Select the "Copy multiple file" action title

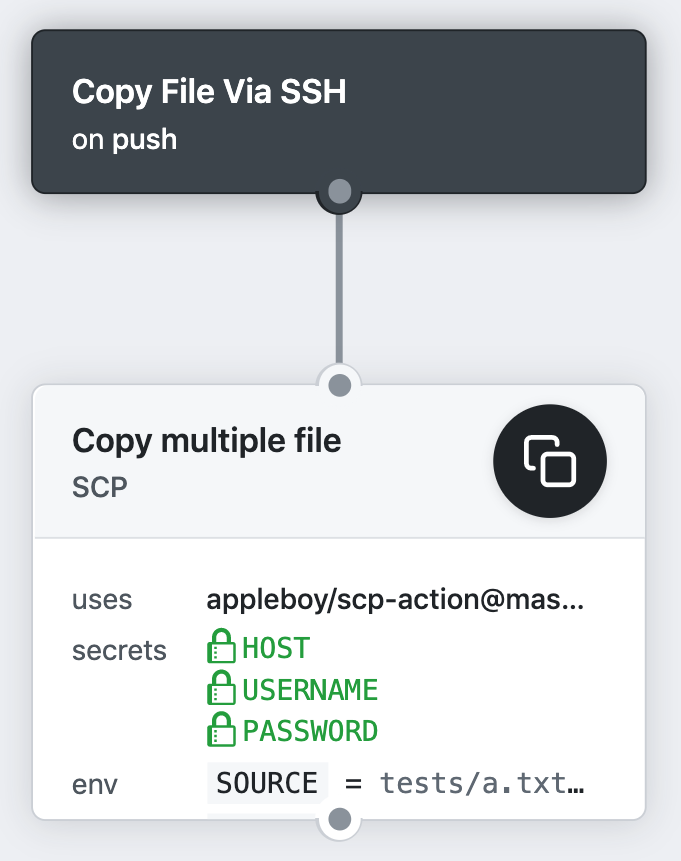(207, 440)
